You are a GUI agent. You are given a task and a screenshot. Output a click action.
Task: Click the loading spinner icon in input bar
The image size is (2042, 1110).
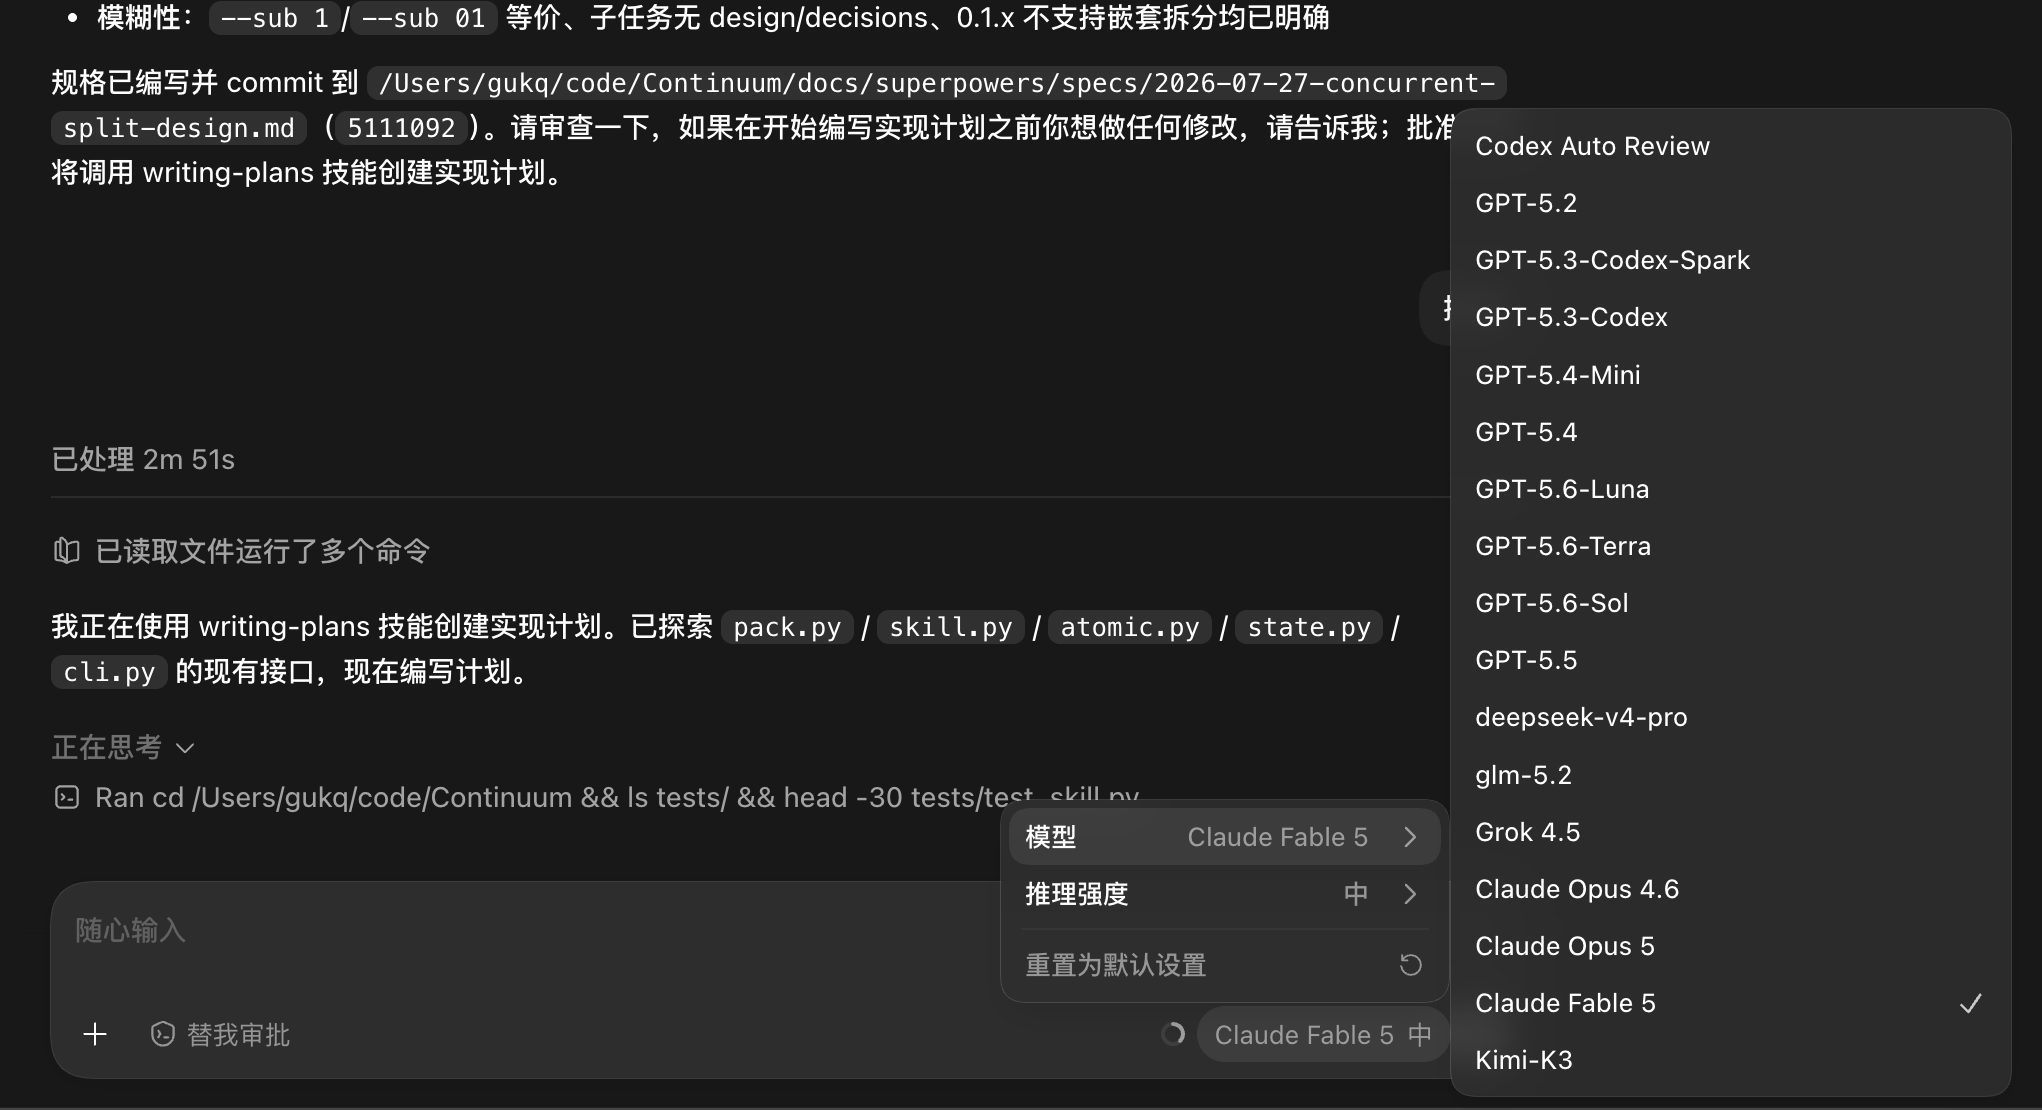(x=1173, y=1034)
